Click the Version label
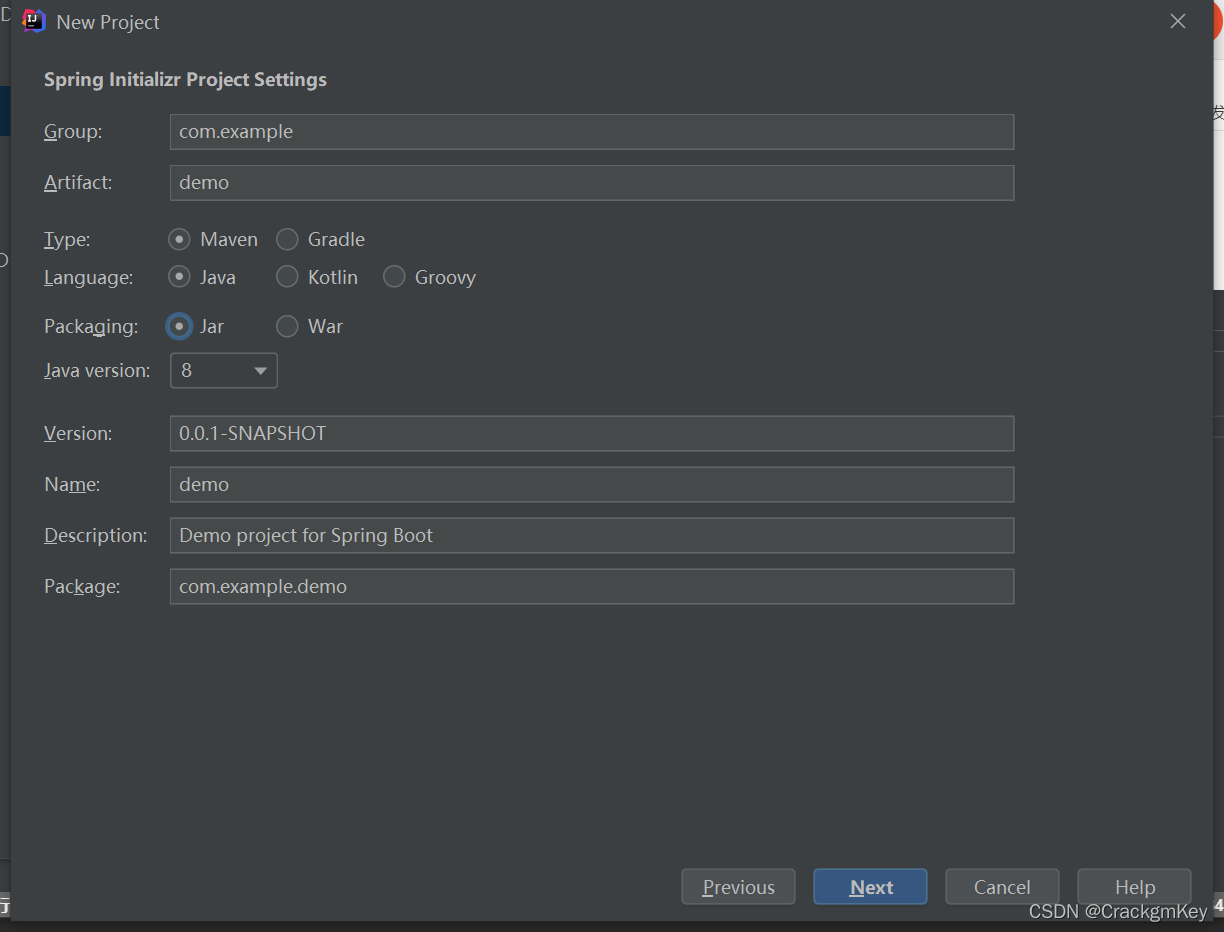Viewport: 1224px width, 932px height. (x=78, y=434)
